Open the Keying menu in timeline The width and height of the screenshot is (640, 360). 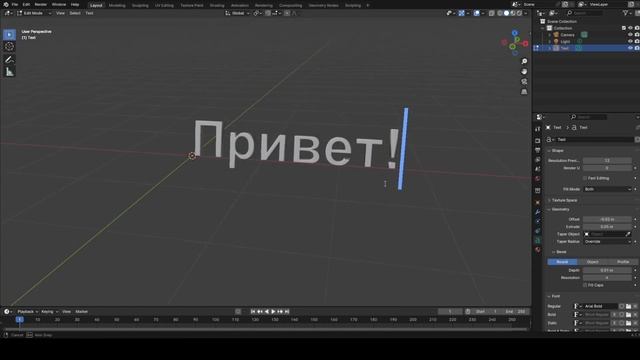pyautogui.click(x=49, y=311)
